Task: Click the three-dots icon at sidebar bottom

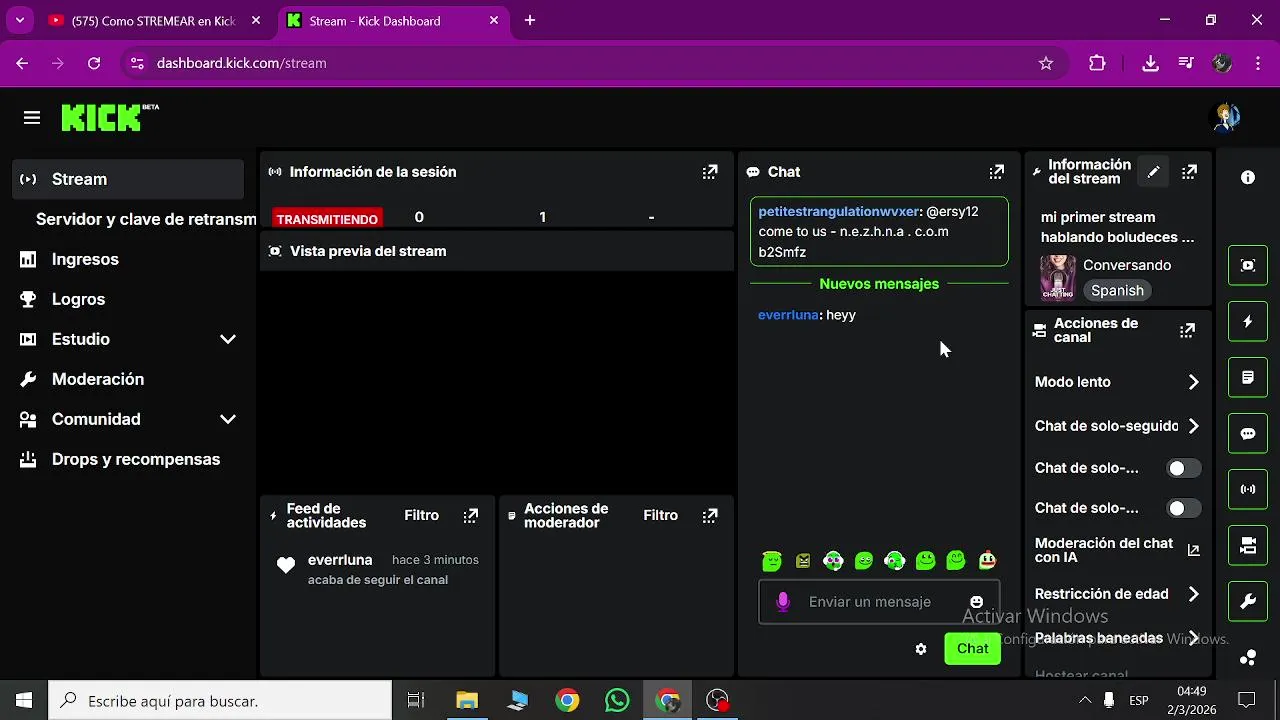Action: [x=1248, y=657]
